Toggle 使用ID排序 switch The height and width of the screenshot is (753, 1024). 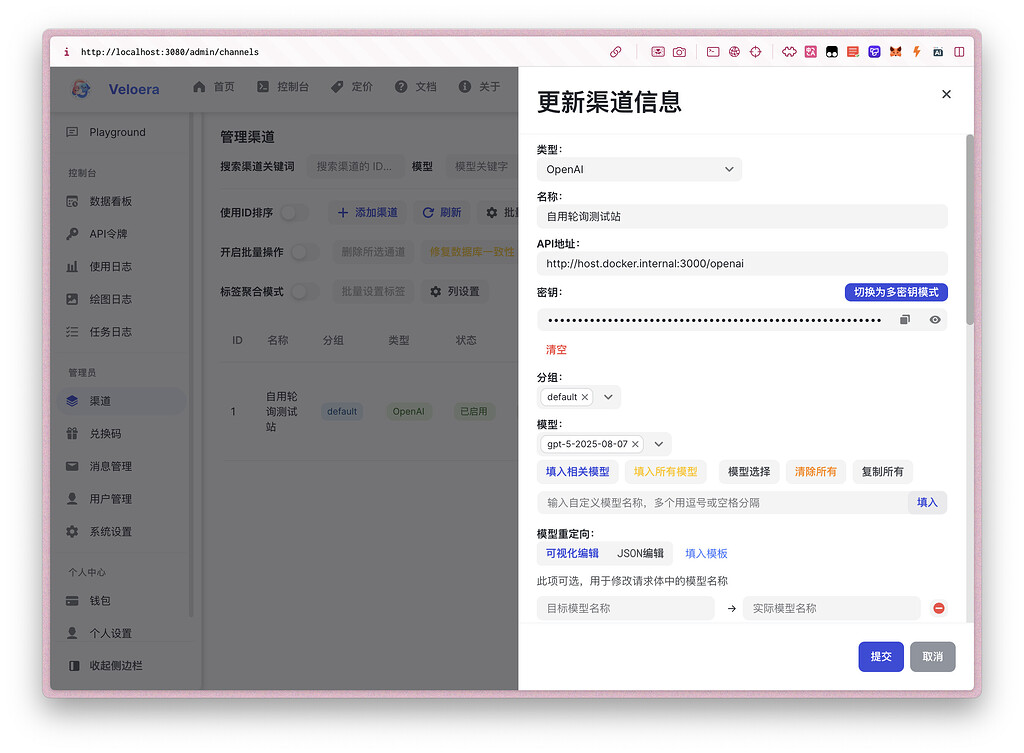(x=294, y=213)
